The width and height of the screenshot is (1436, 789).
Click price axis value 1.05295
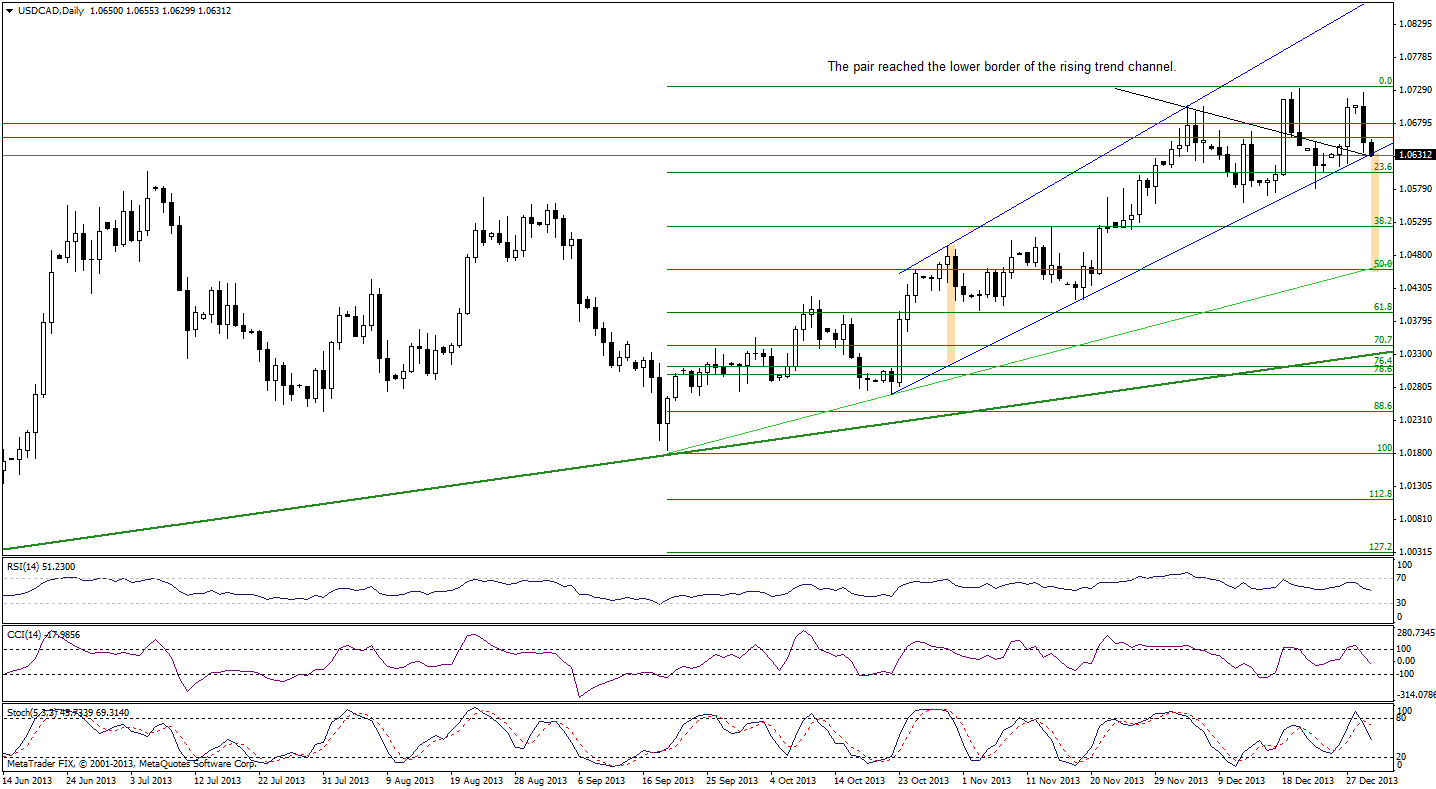(x=1415, y=221)
